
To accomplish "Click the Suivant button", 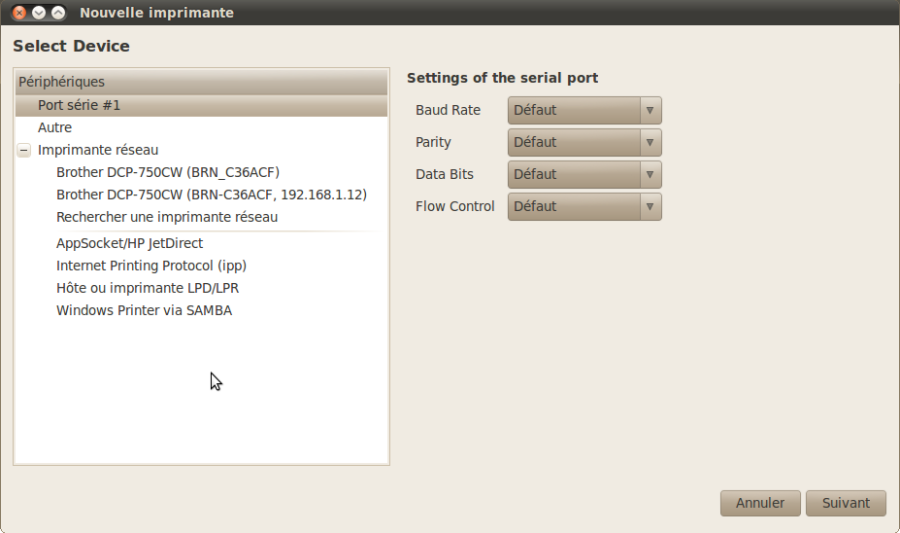I will pyautogui.click(x=845, y=503).
